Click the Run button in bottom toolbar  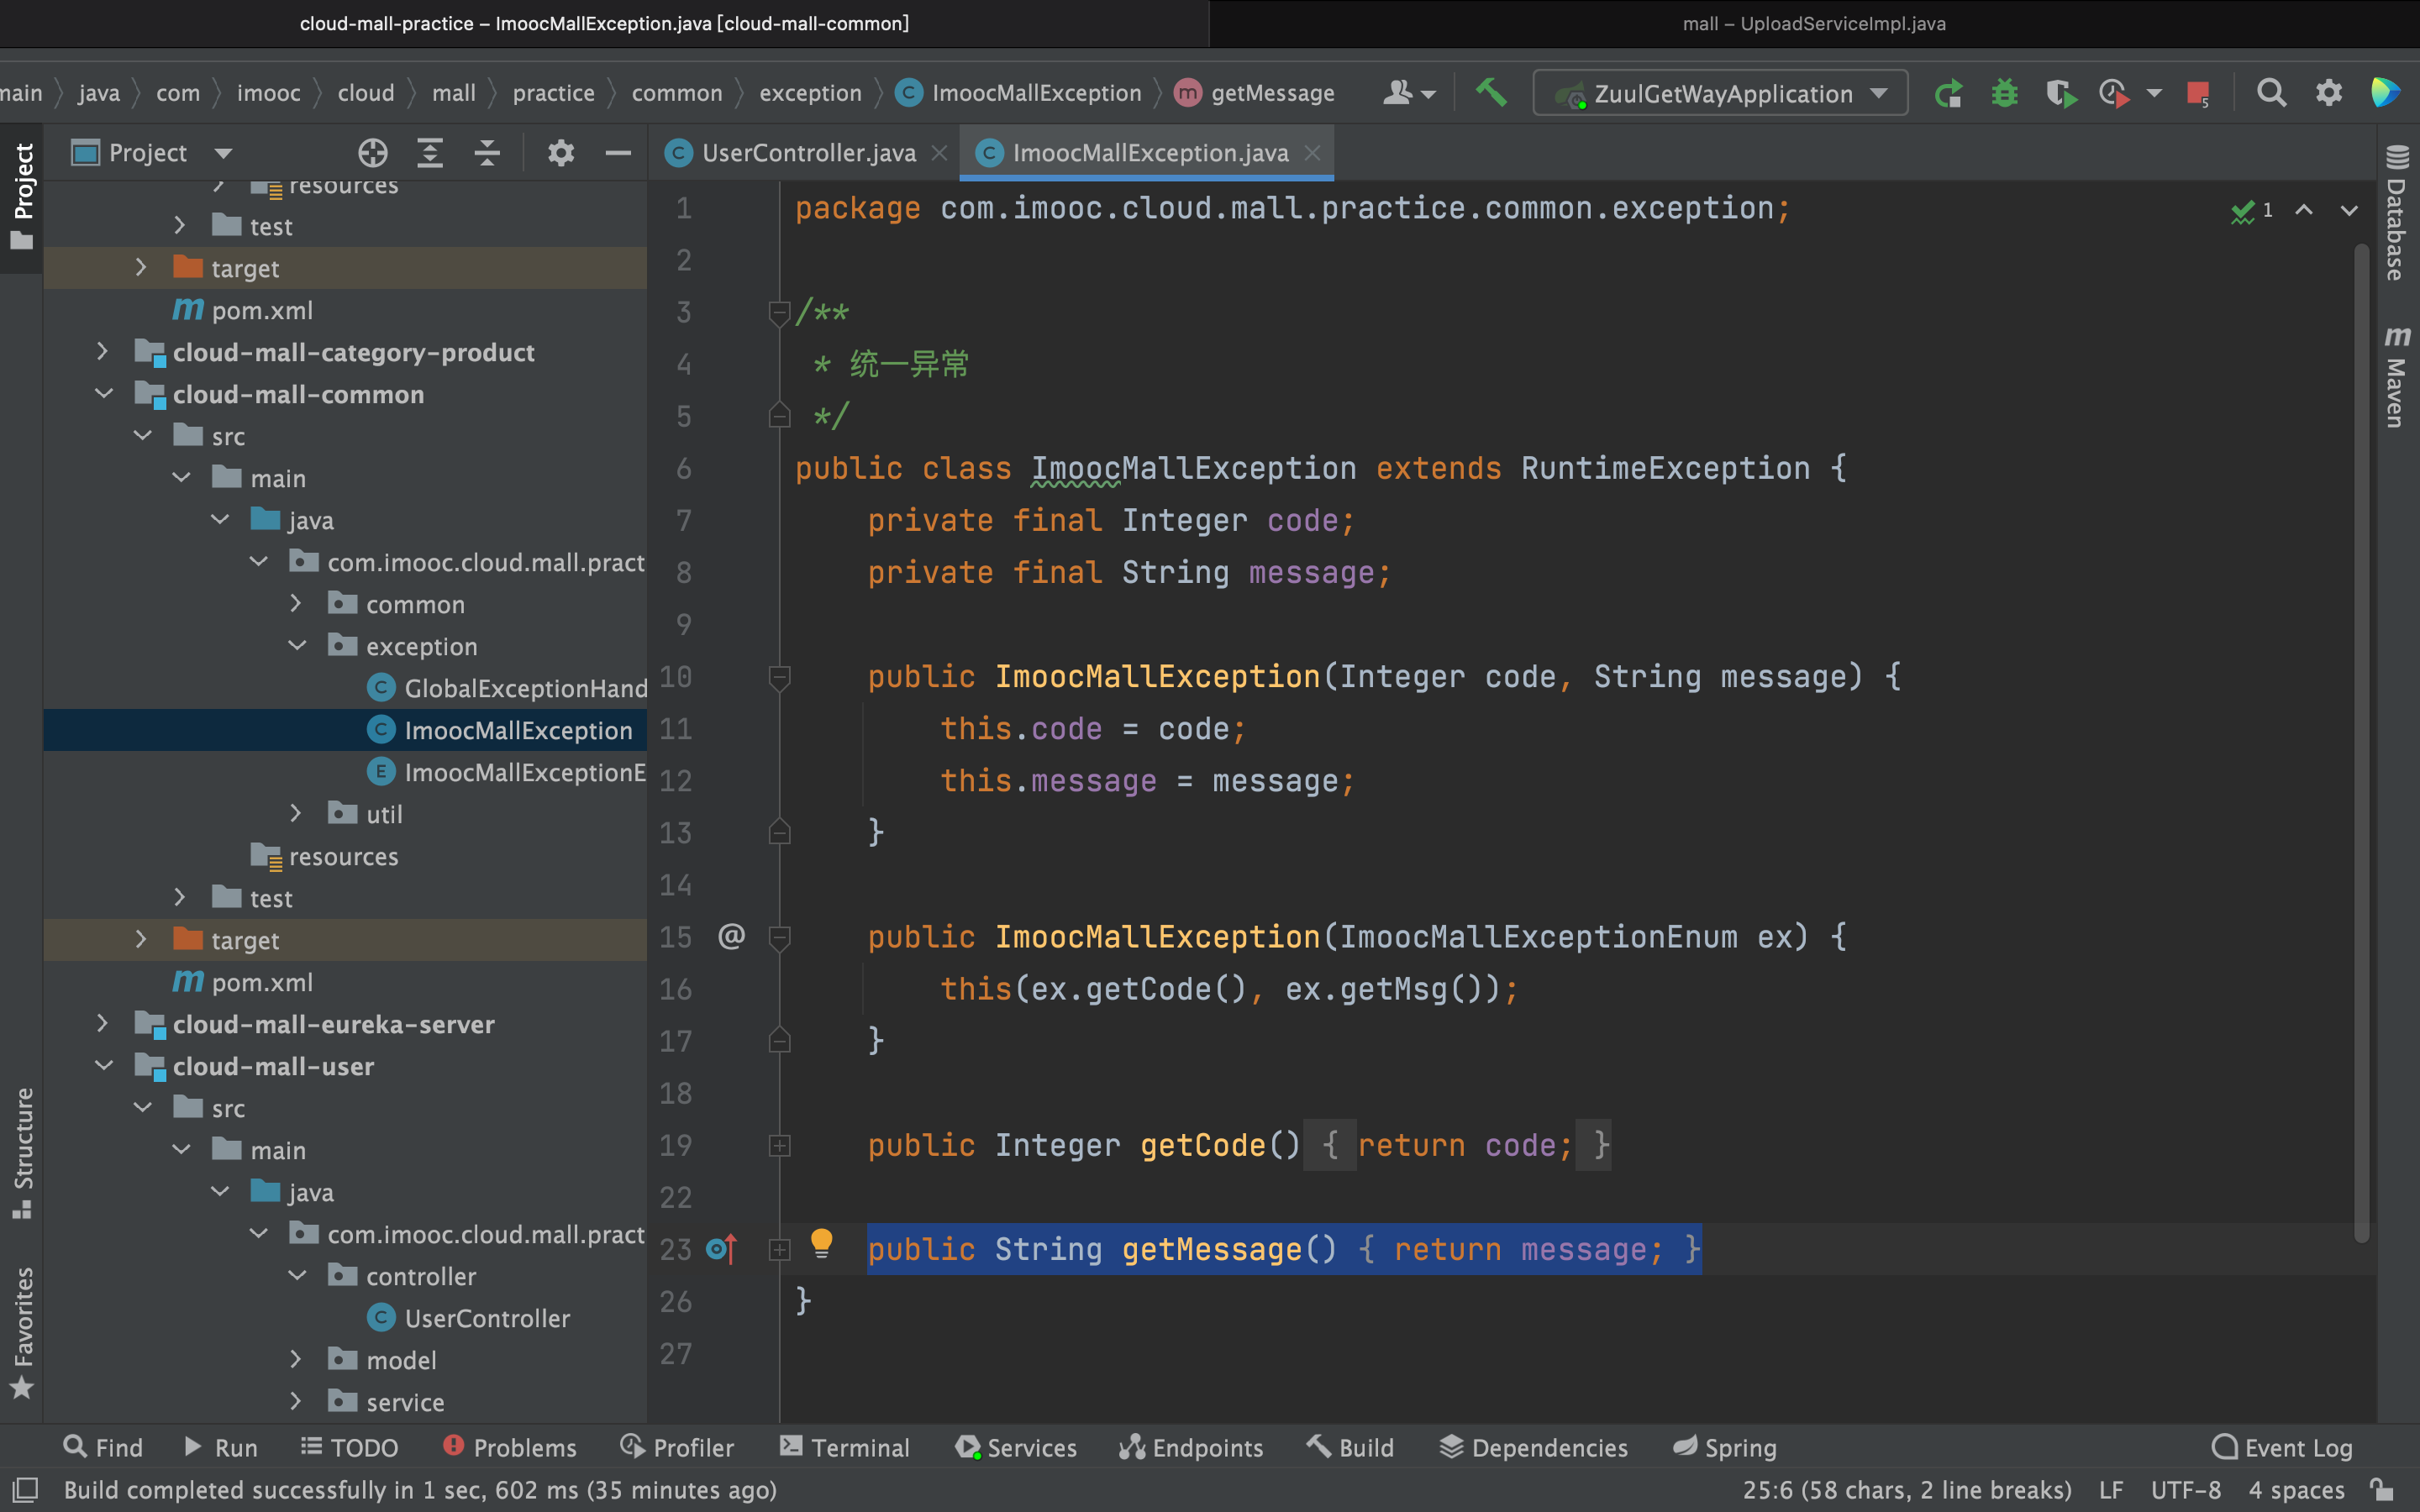click(218, 1447)
